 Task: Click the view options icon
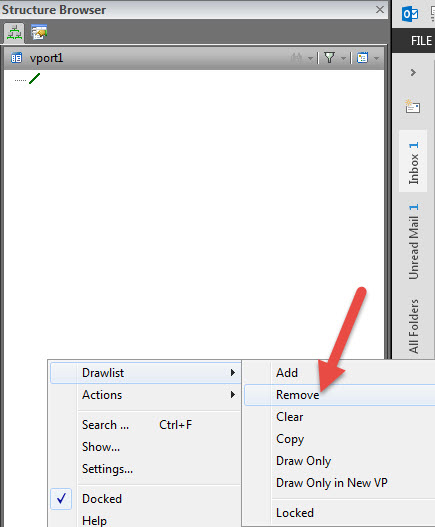pyautogui.click(x=362, y=58)
